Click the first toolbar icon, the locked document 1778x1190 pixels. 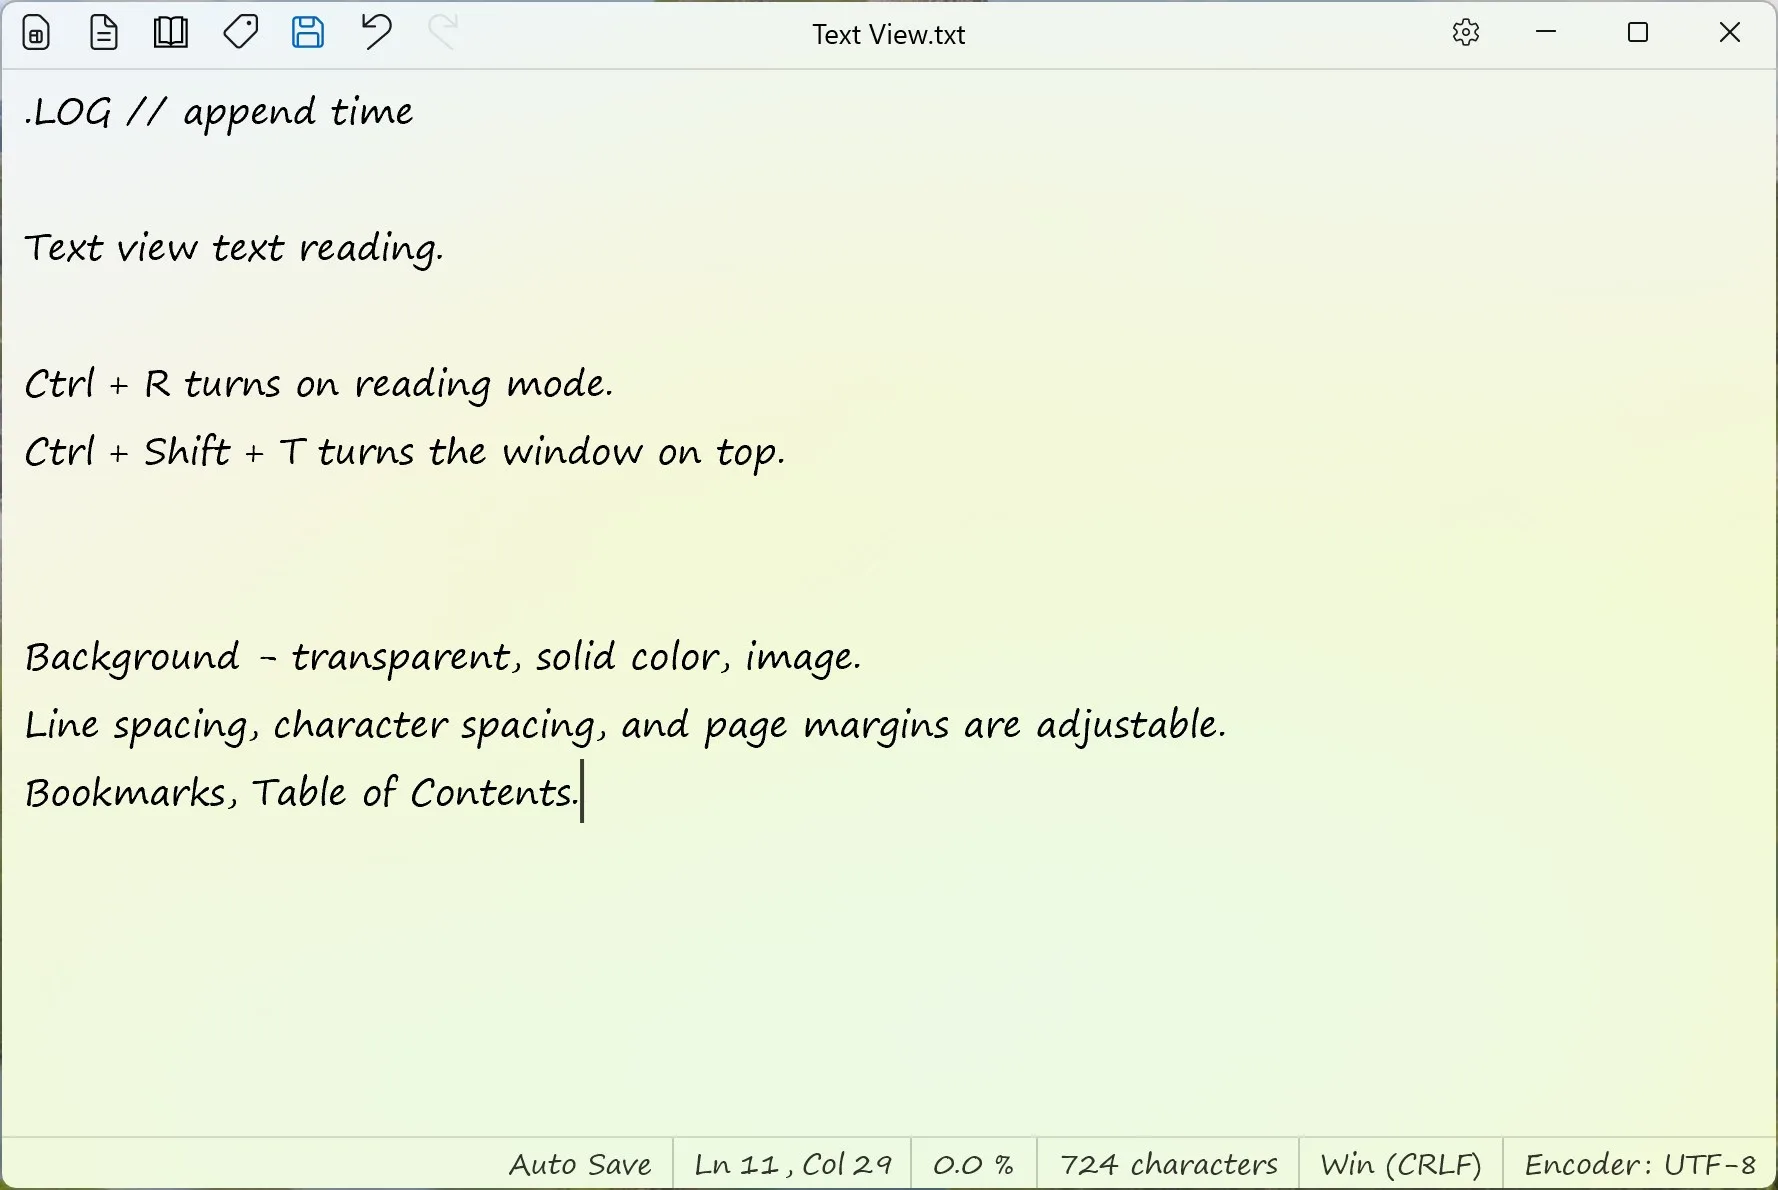[37, 33]
